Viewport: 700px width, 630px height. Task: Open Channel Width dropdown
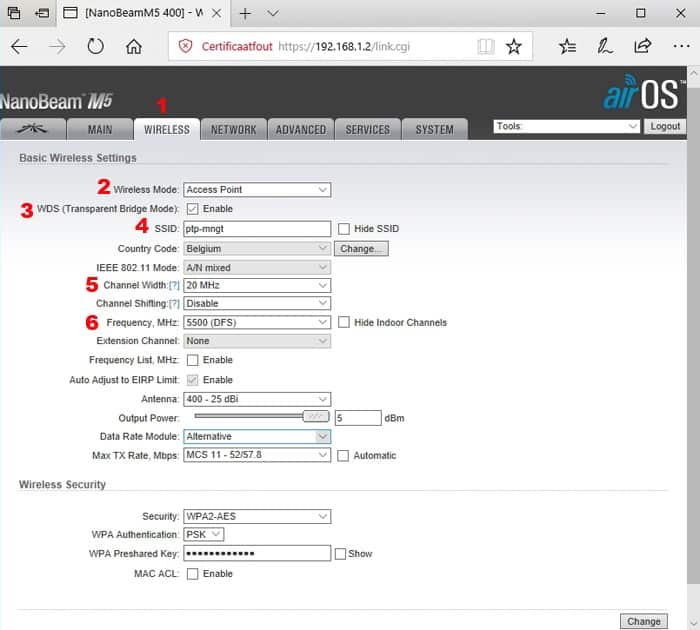coord(257,285)
